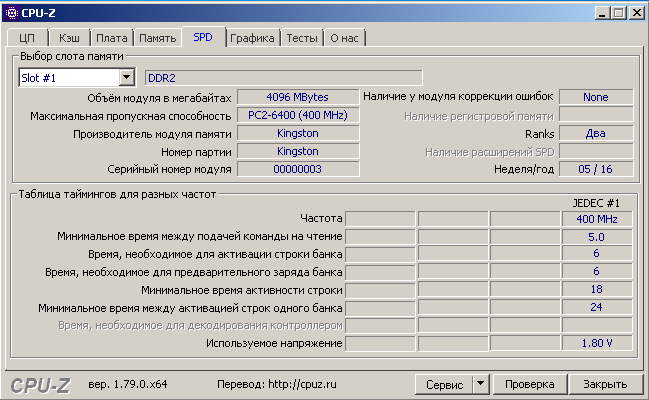This screenshot has height=400, width=649.
Task: Click the JEDEC #1 column header
Action: pos(596,203)
